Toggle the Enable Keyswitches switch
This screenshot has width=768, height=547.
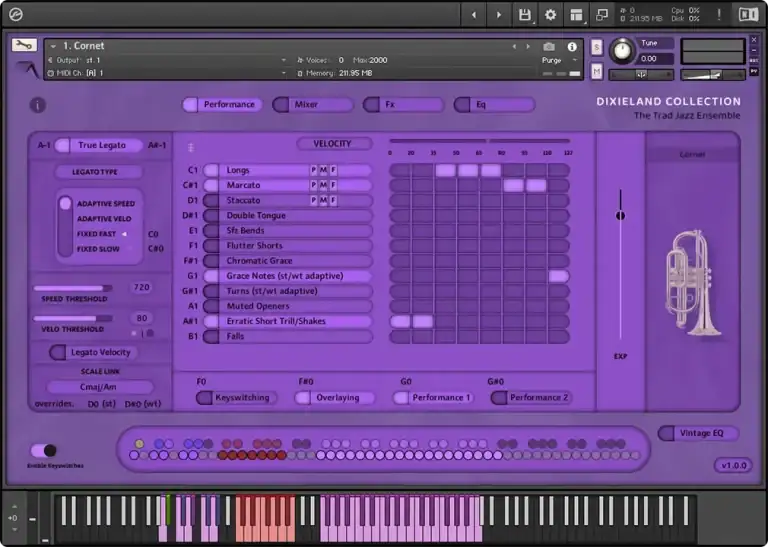tap(44, 451)
